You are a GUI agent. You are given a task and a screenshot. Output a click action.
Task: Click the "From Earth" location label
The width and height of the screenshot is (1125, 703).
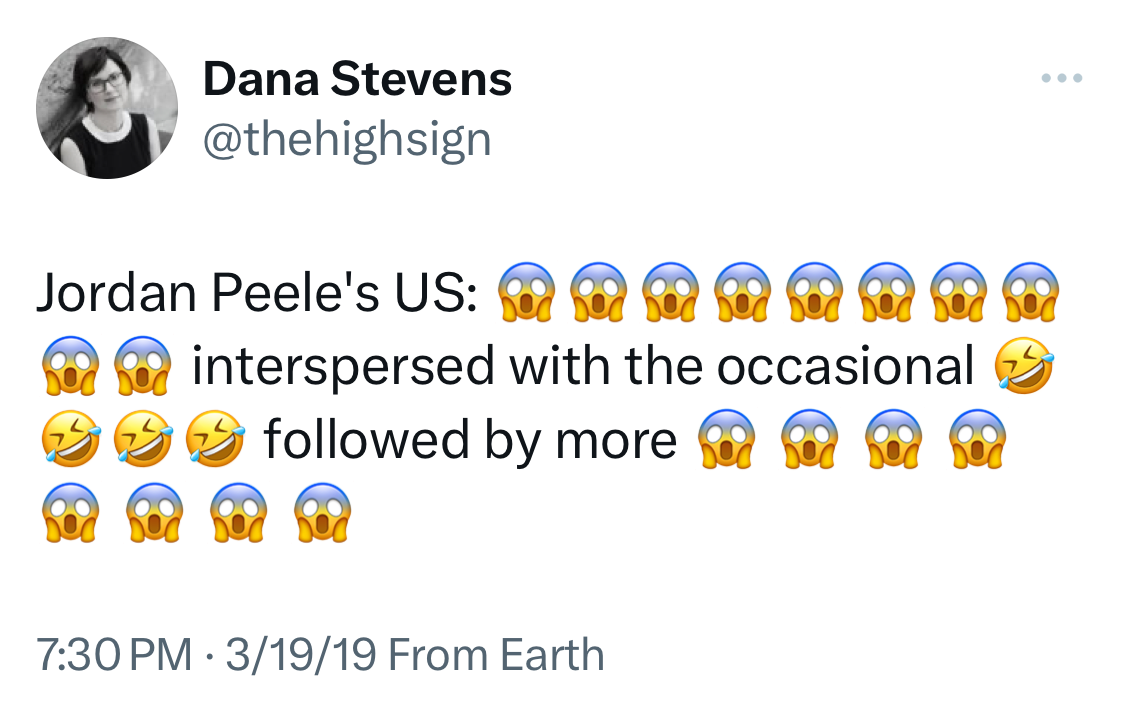tap(496, 655)
